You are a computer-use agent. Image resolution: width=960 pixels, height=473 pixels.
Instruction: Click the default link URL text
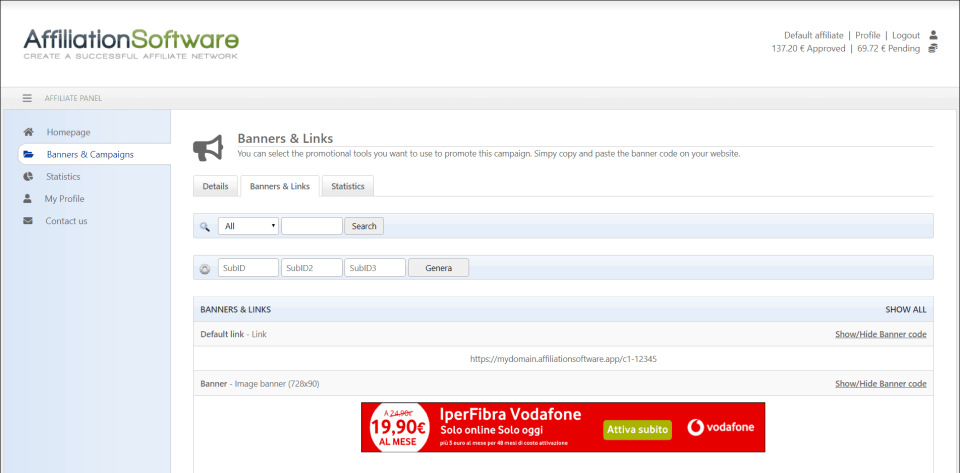563,359
